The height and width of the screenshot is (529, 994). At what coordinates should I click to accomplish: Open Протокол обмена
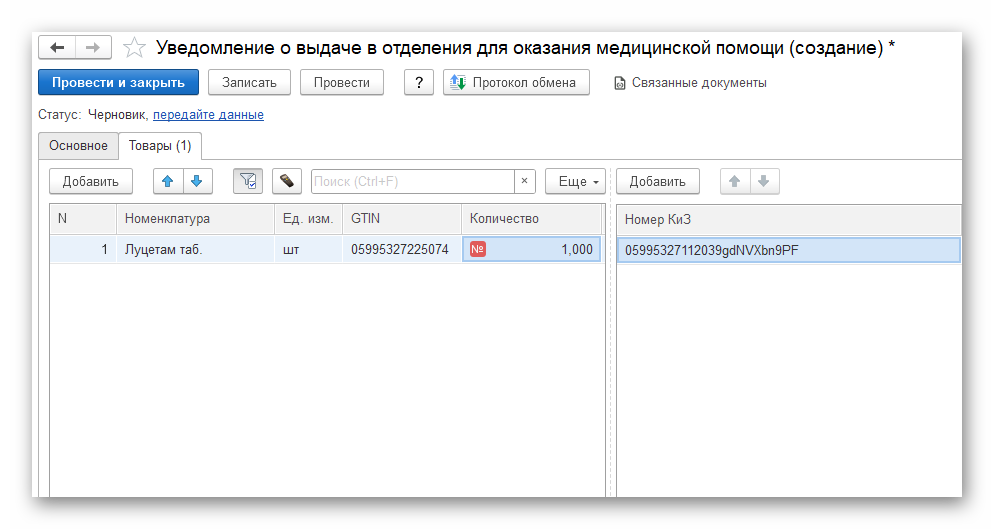pos(516,82)
